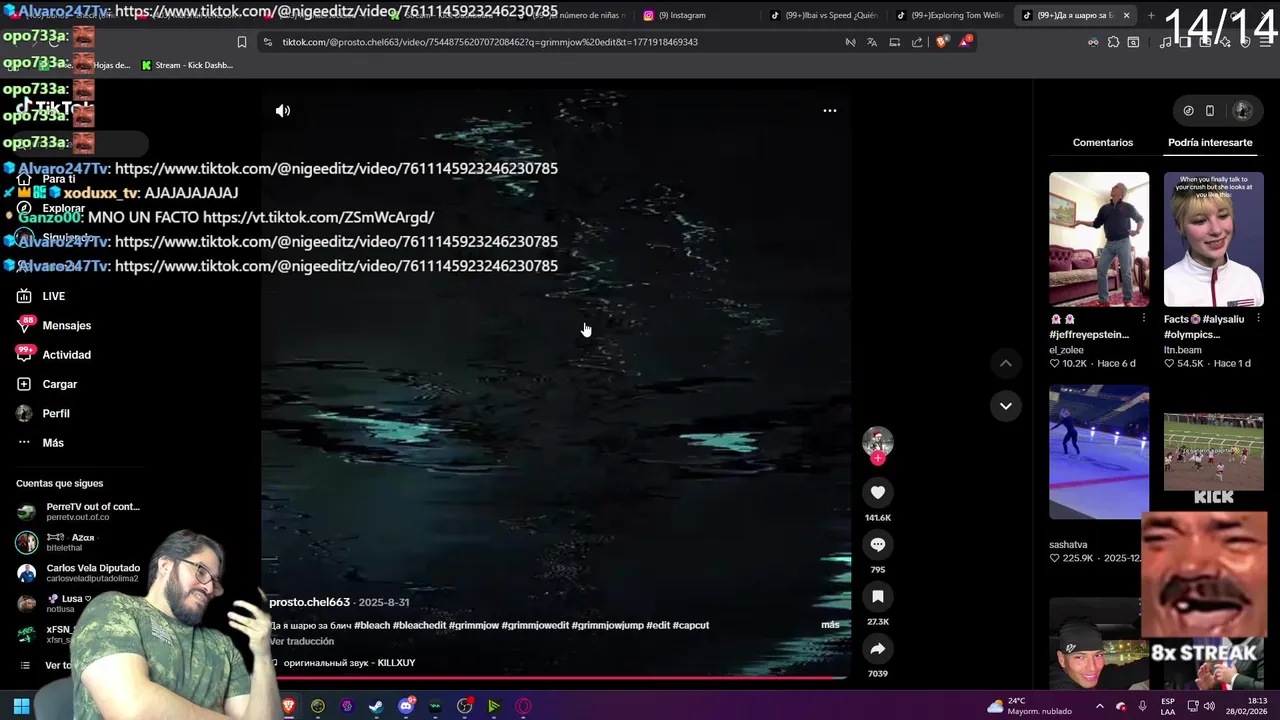Open options for the ltn.beam video
1280x720 pixels.
pyautogui.click(x=1258, y=318)
